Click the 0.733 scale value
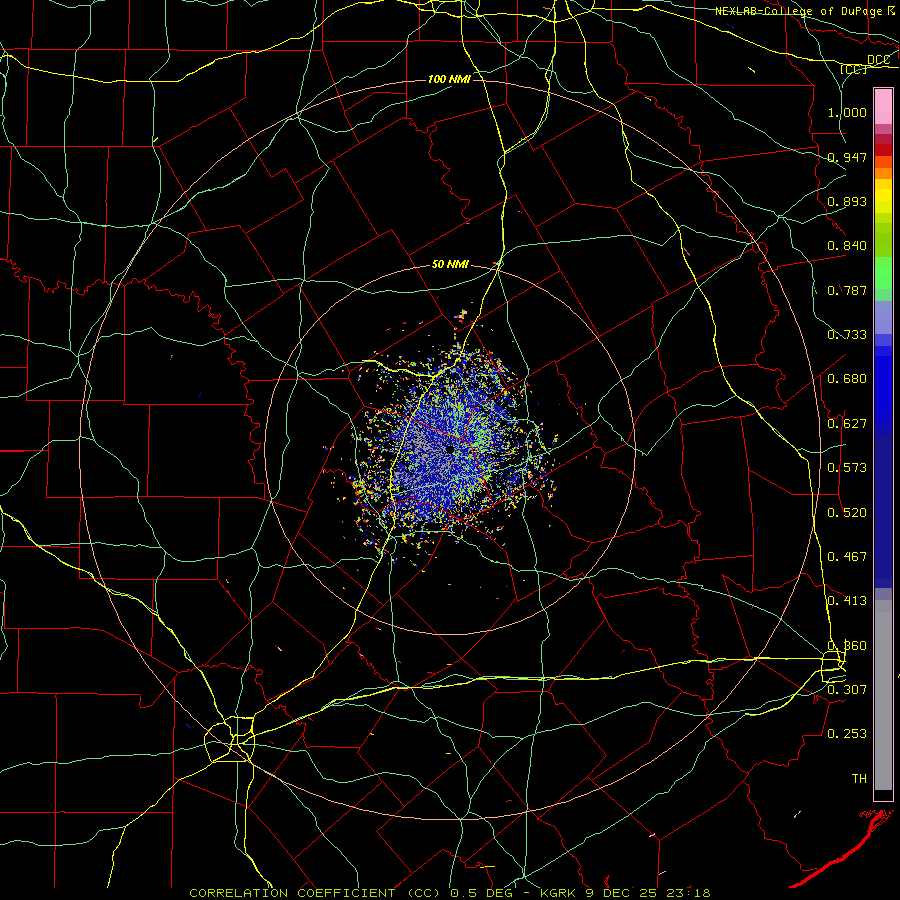 pos(847,335)
